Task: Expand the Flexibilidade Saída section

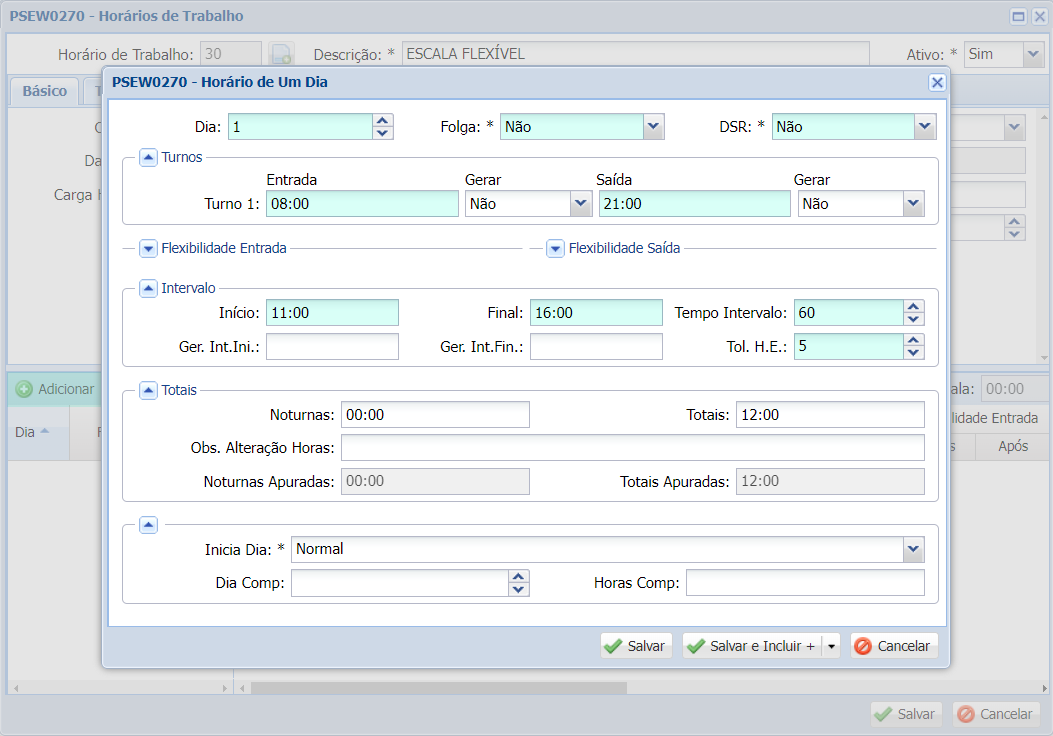Action: pos(555,248)
